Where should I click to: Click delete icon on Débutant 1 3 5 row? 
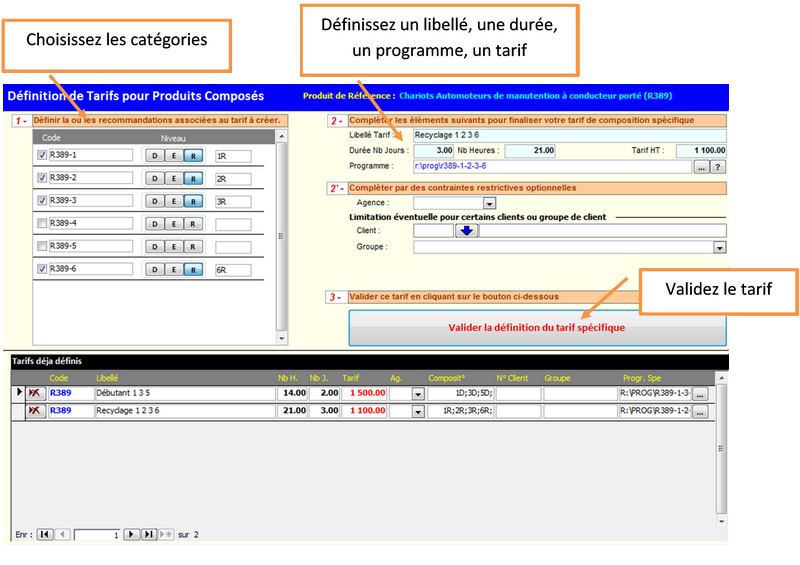coord(34,394)
